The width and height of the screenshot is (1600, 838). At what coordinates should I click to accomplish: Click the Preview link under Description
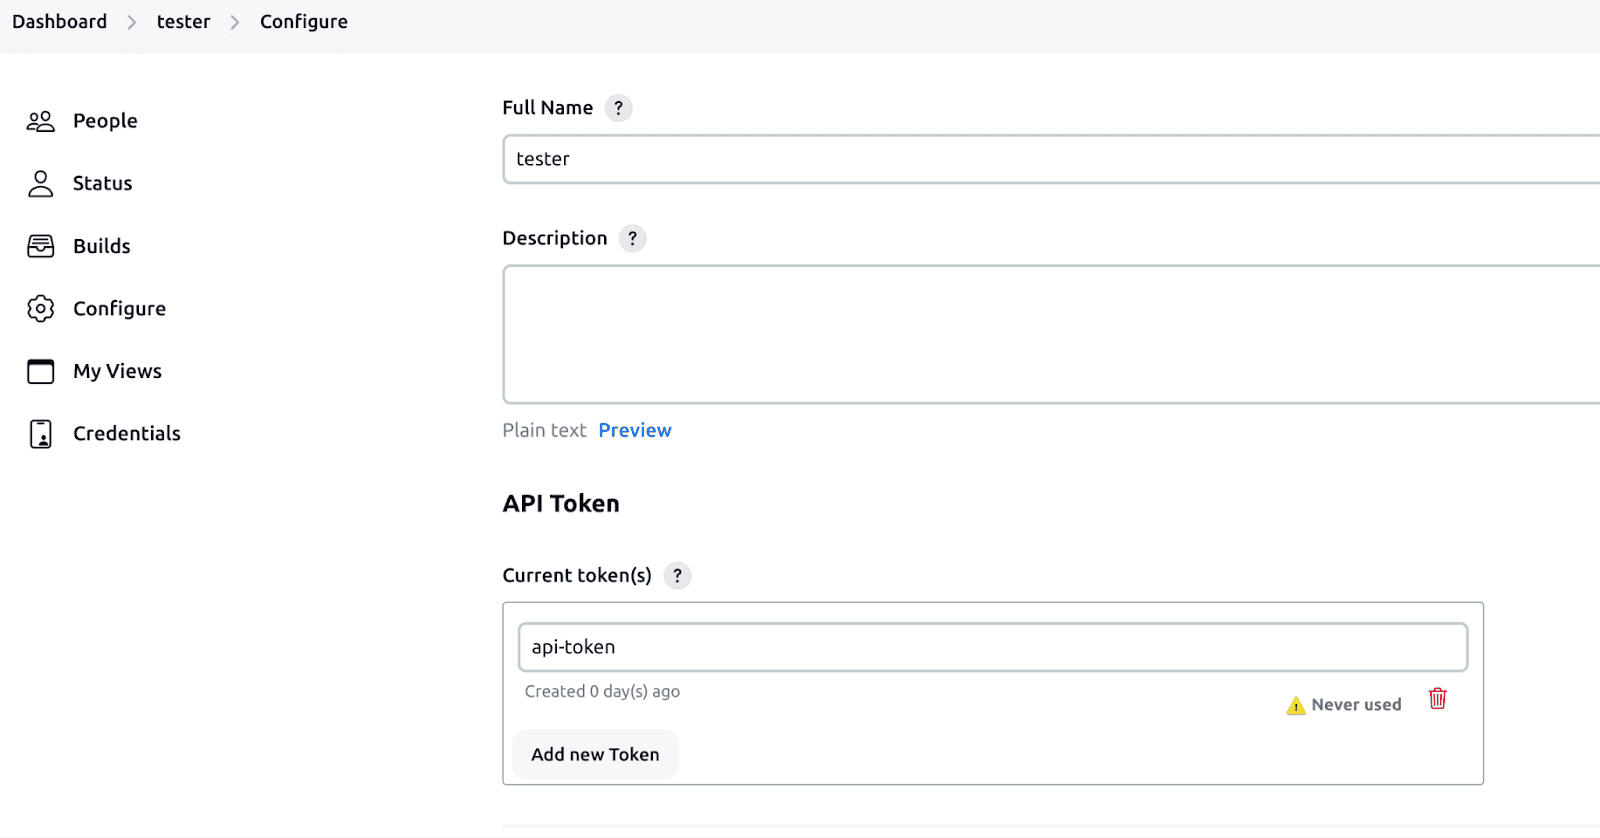click(x=635, y=430)
